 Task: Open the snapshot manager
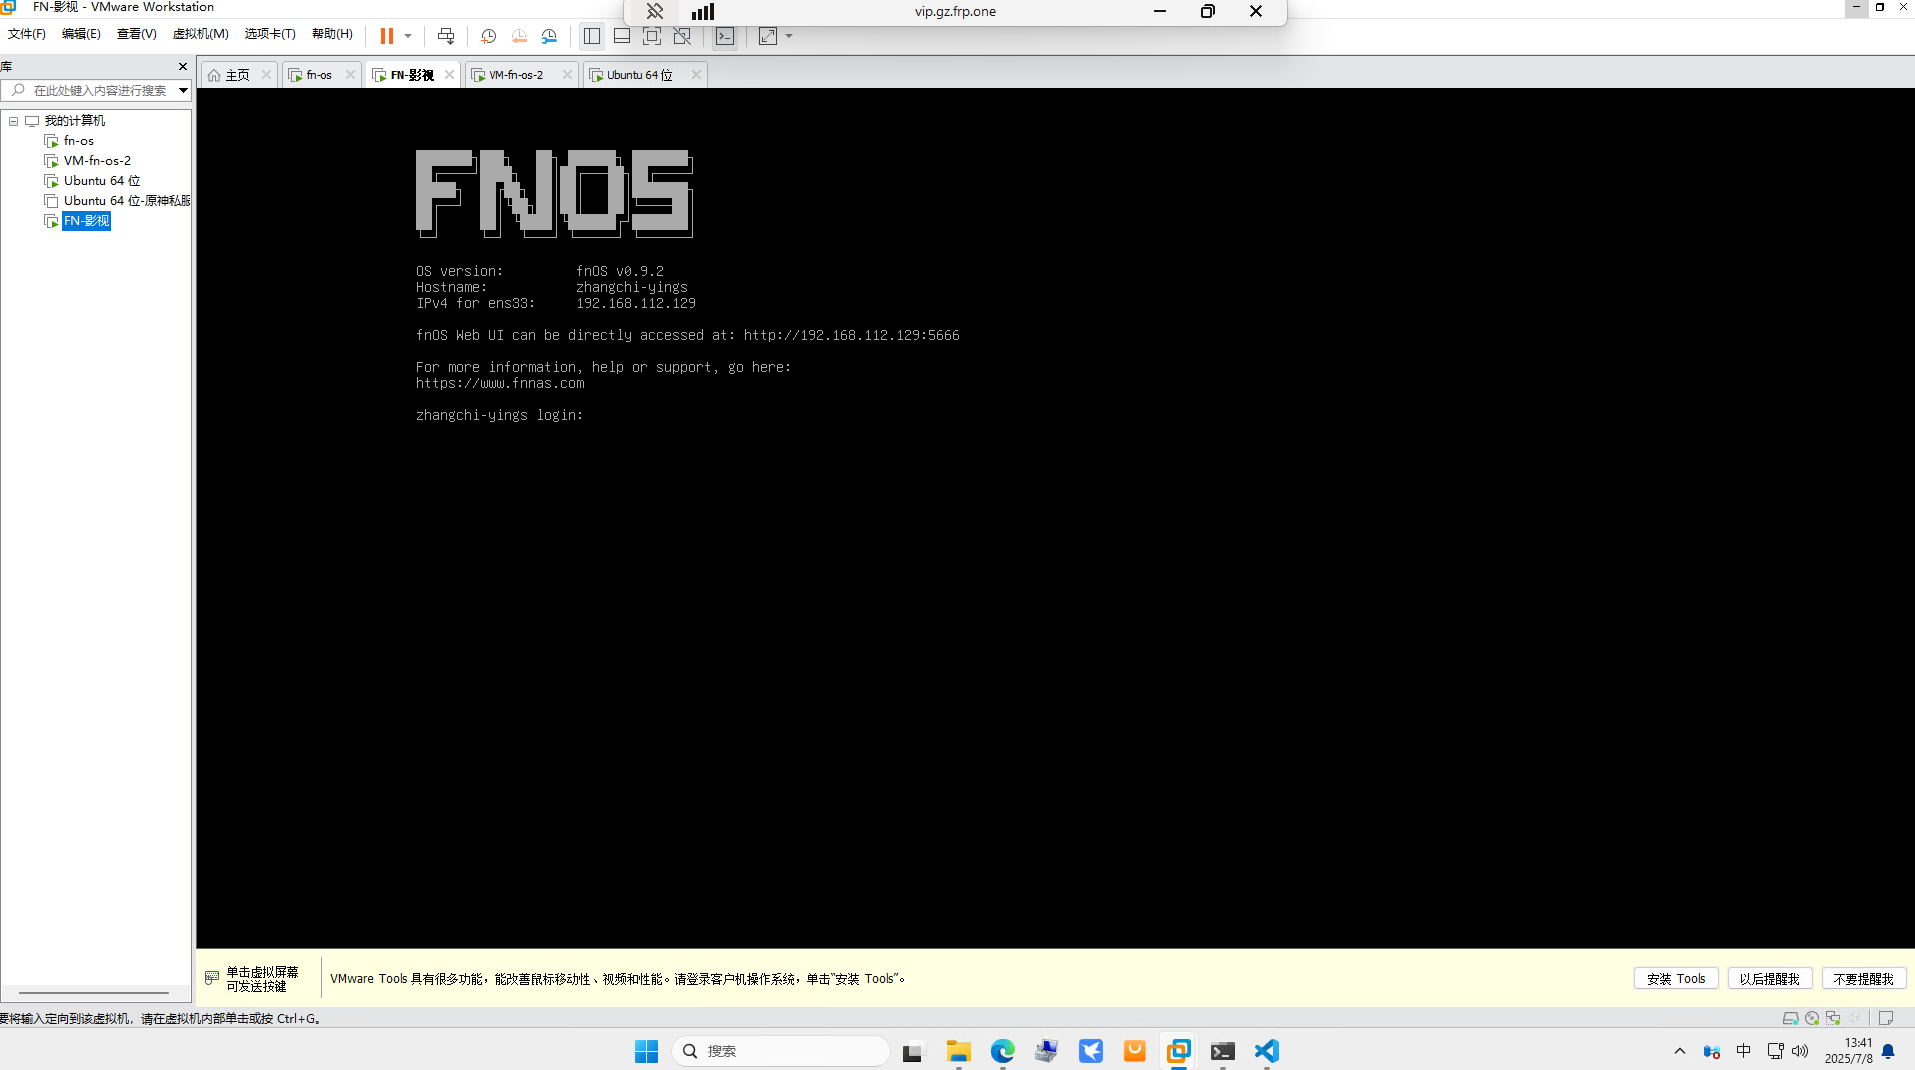click(x=549, y=36)
